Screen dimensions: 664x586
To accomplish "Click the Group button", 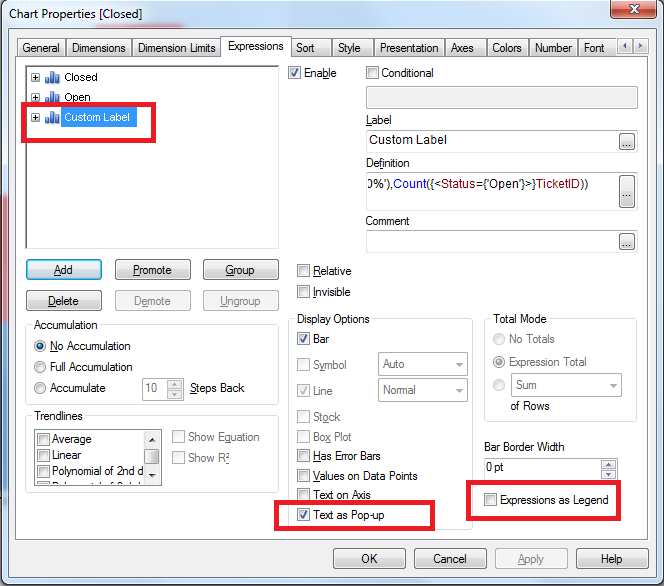I will [241, 270].
